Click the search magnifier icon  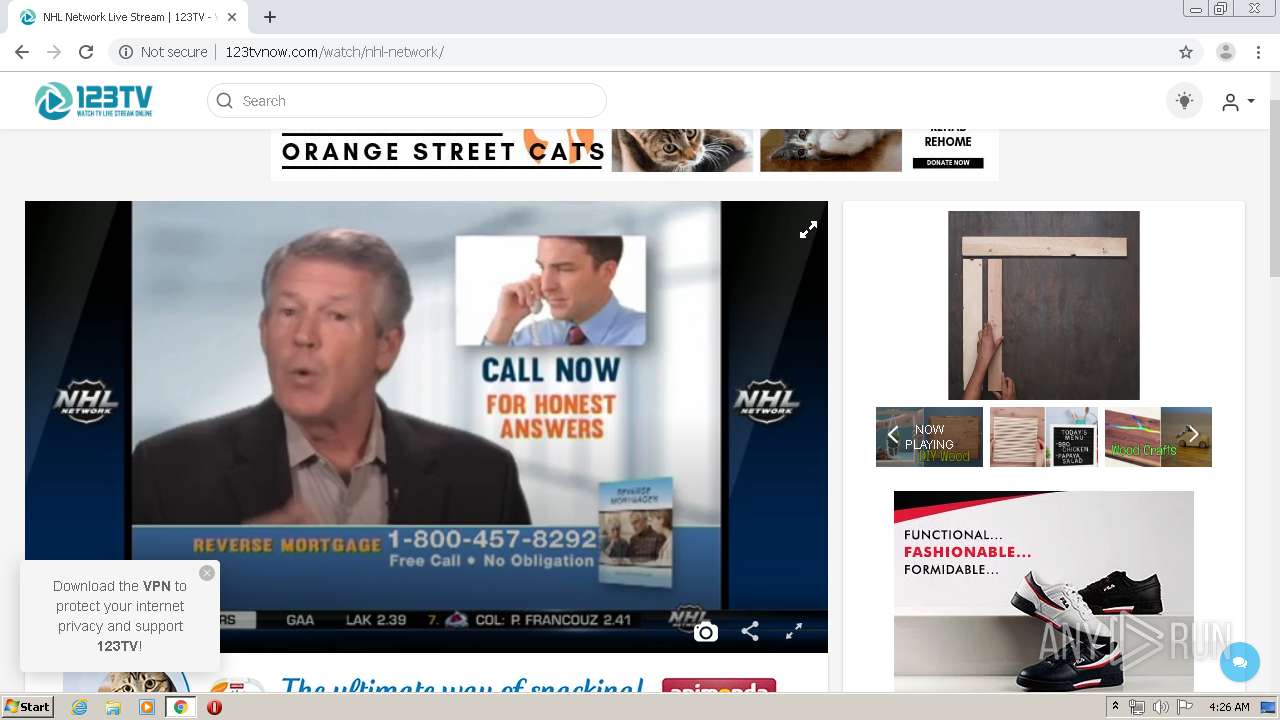point(225,101)
